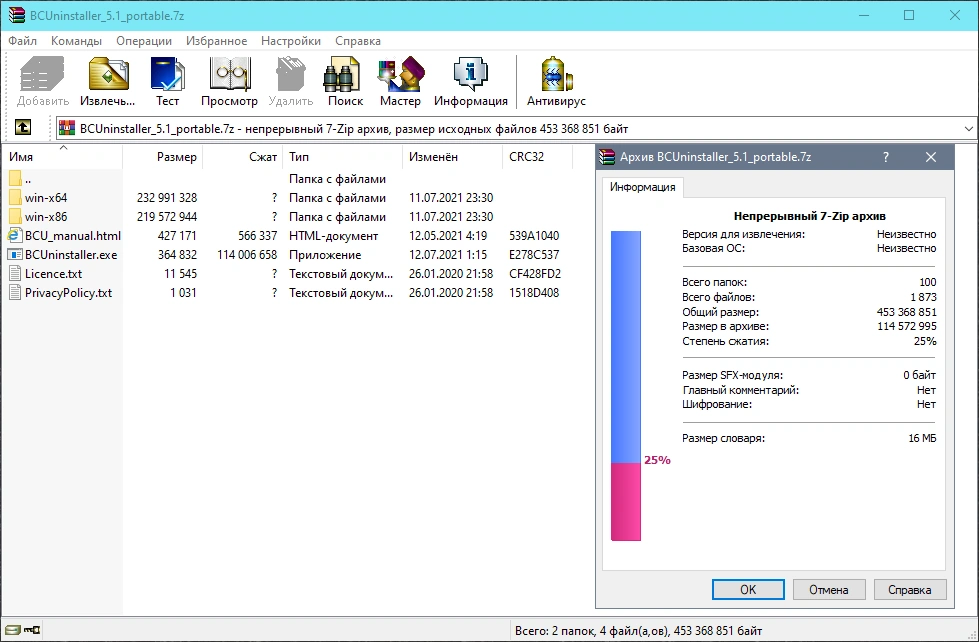
Task: Click the WinRAR title bar app icon
Action: [16, 16]
